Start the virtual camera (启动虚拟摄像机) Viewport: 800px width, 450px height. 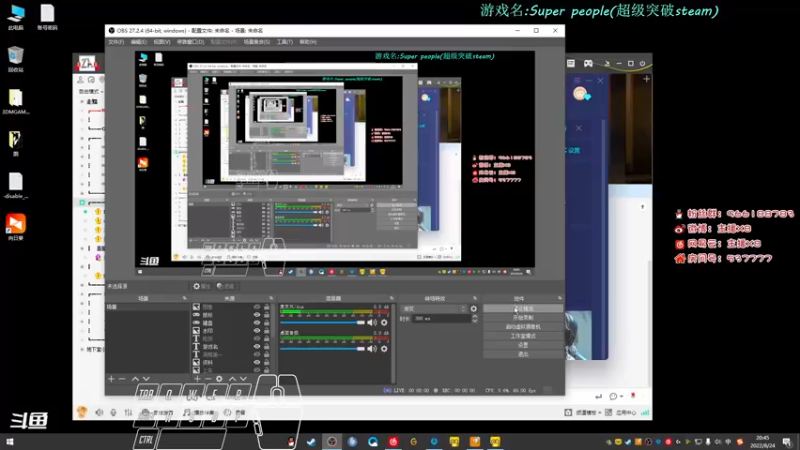point(523,327)
